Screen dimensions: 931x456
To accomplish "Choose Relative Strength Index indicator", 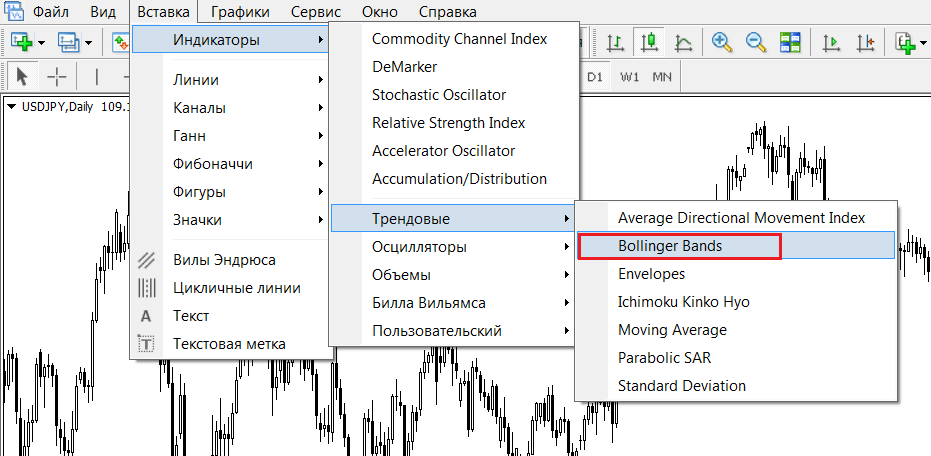I will [x=453, y=123].
